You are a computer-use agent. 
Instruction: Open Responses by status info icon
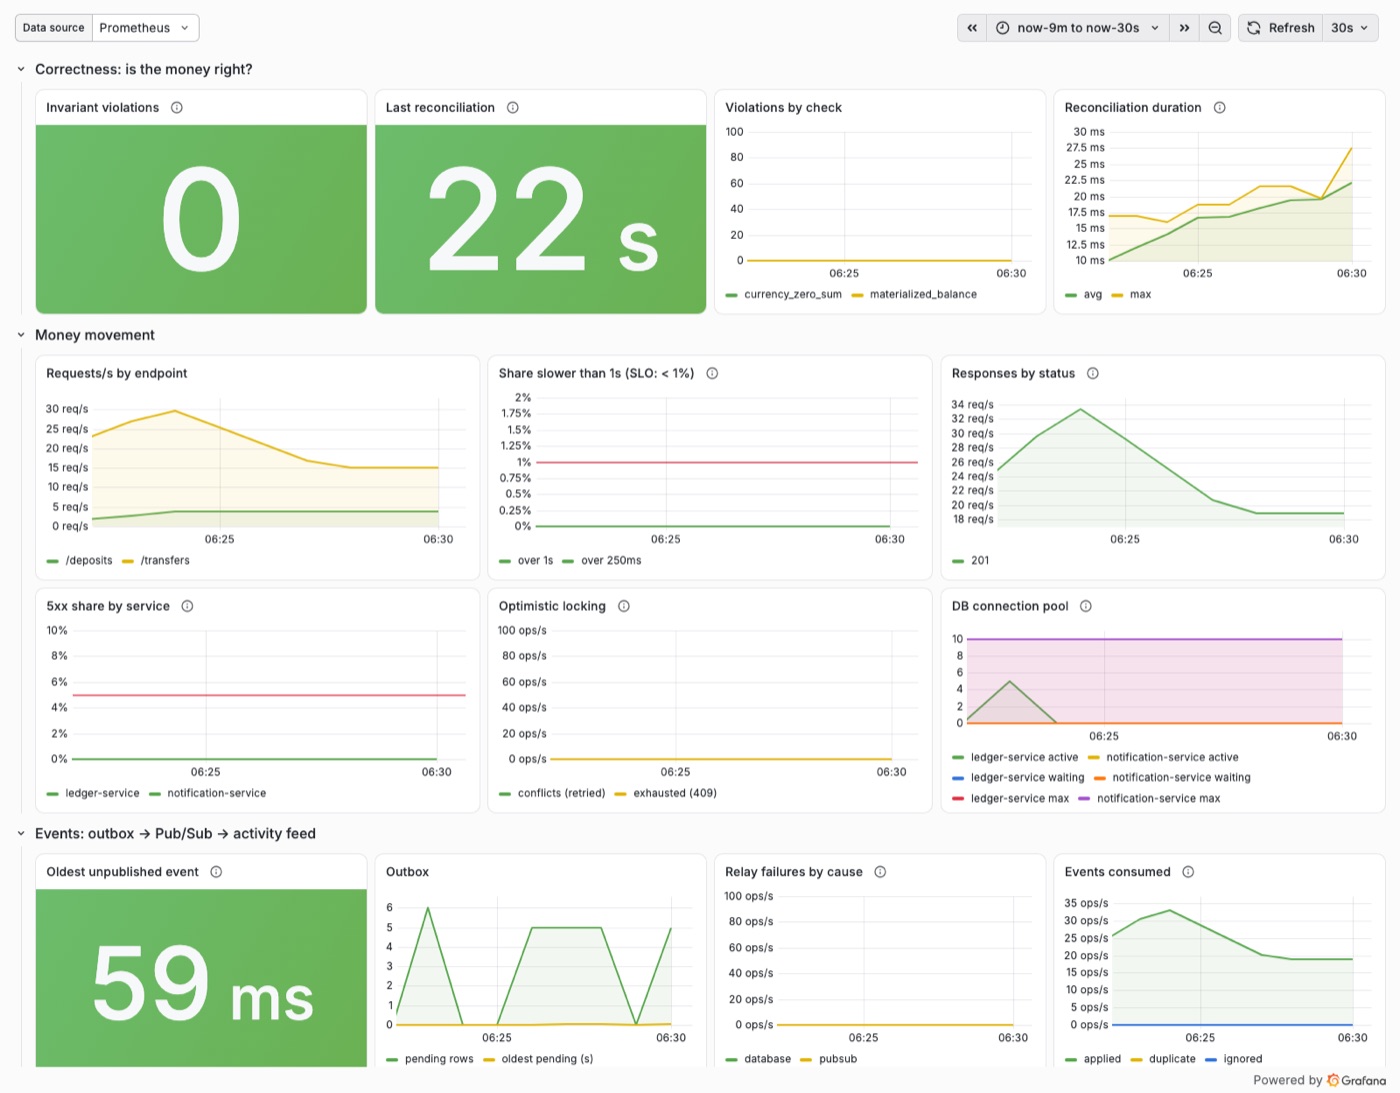click(1093, 374)
